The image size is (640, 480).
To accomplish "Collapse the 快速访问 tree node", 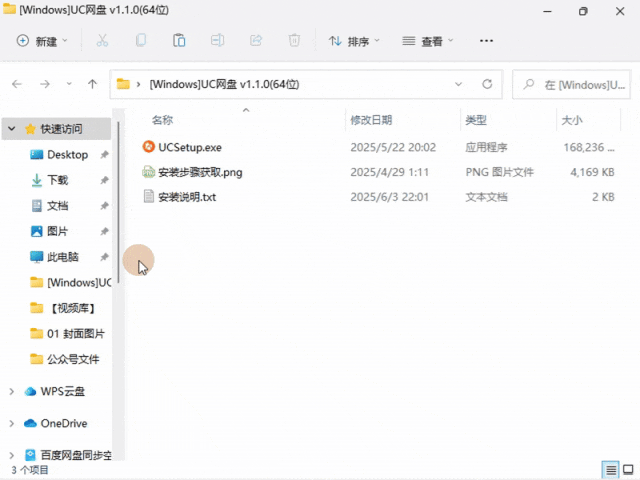I will pyautogui.click(x=12, y=129).
